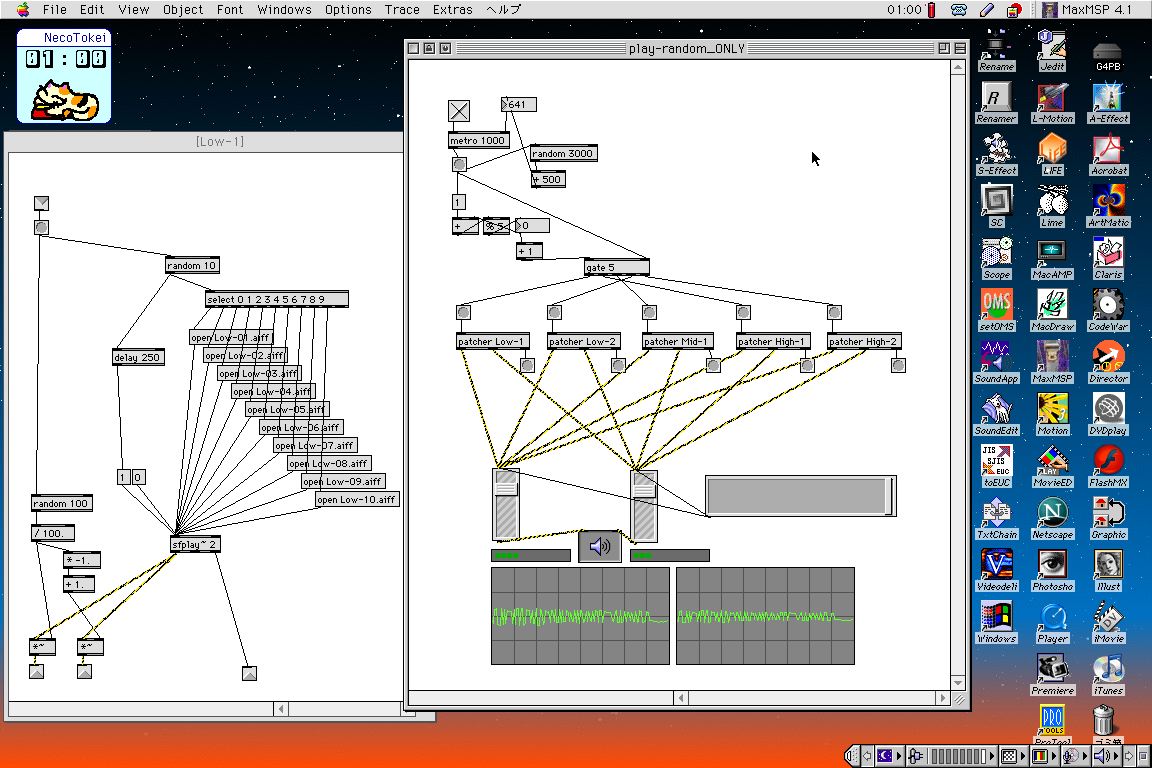Open the CodeWar desktop icon
1152x768 pixels.
click(1108, 311)
